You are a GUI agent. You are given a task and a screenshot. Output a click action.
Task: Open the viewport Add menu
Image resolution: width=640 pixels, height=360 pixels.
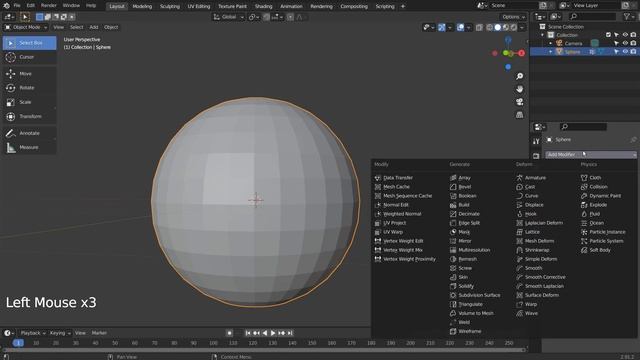coord(94,27)
